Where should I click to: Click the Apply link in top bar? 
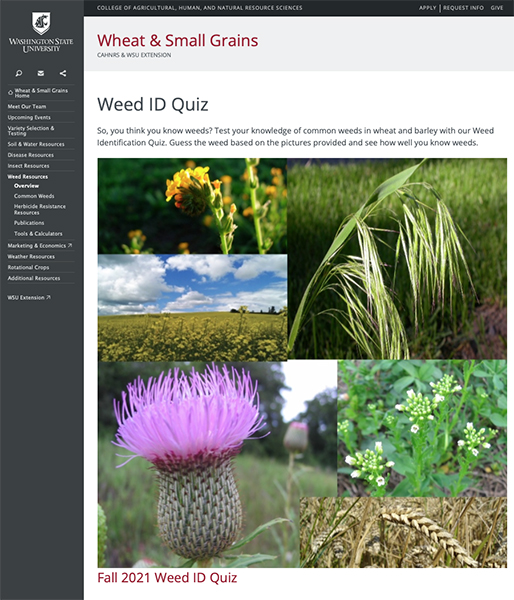428,8
